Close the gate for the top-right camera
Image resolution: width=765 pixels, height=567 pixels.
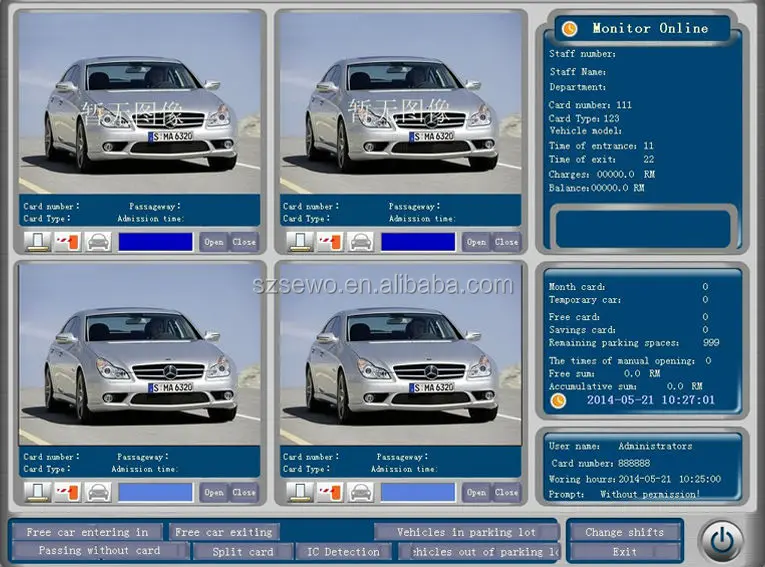[507, 242]
